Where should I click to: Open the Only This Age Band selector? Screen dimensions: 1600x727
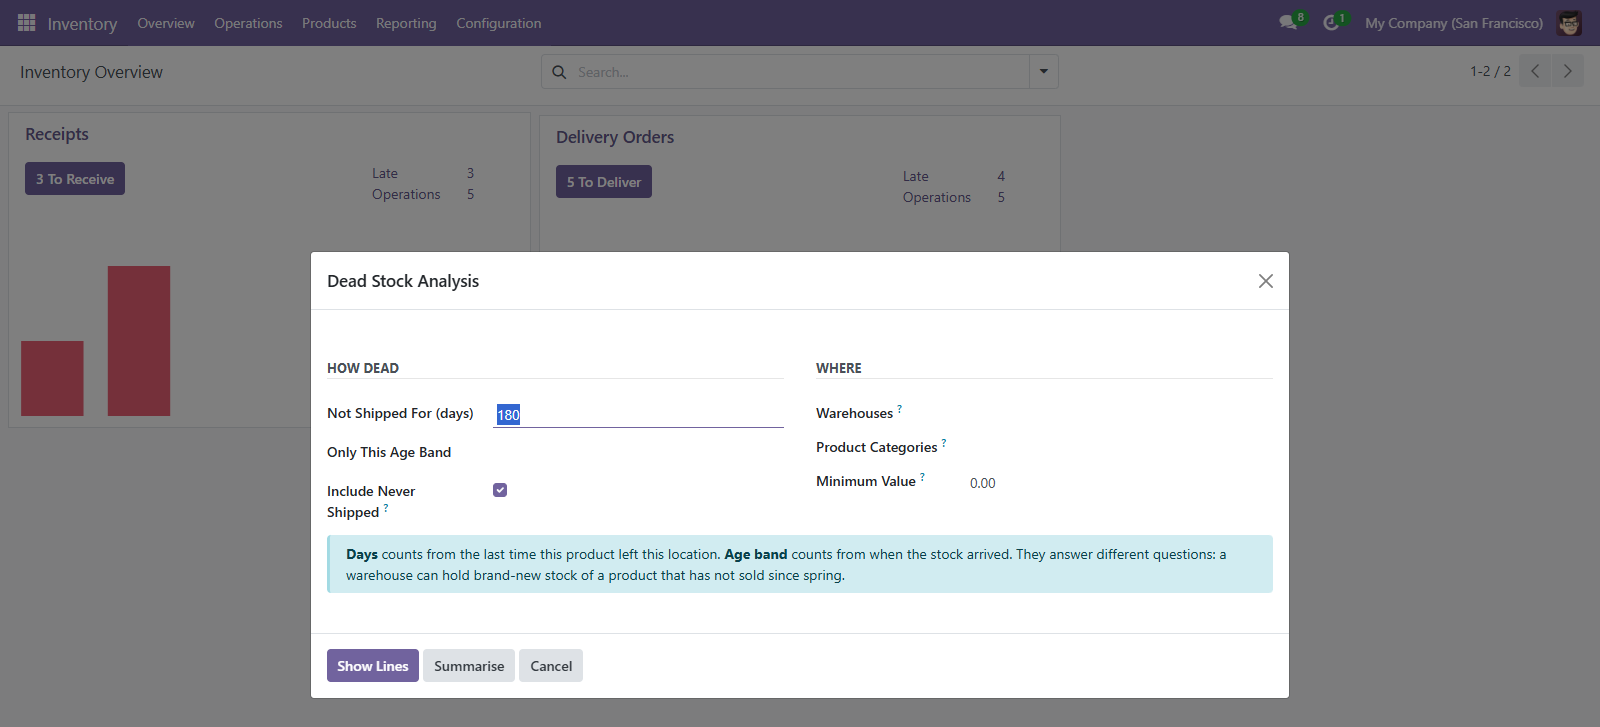638,452
